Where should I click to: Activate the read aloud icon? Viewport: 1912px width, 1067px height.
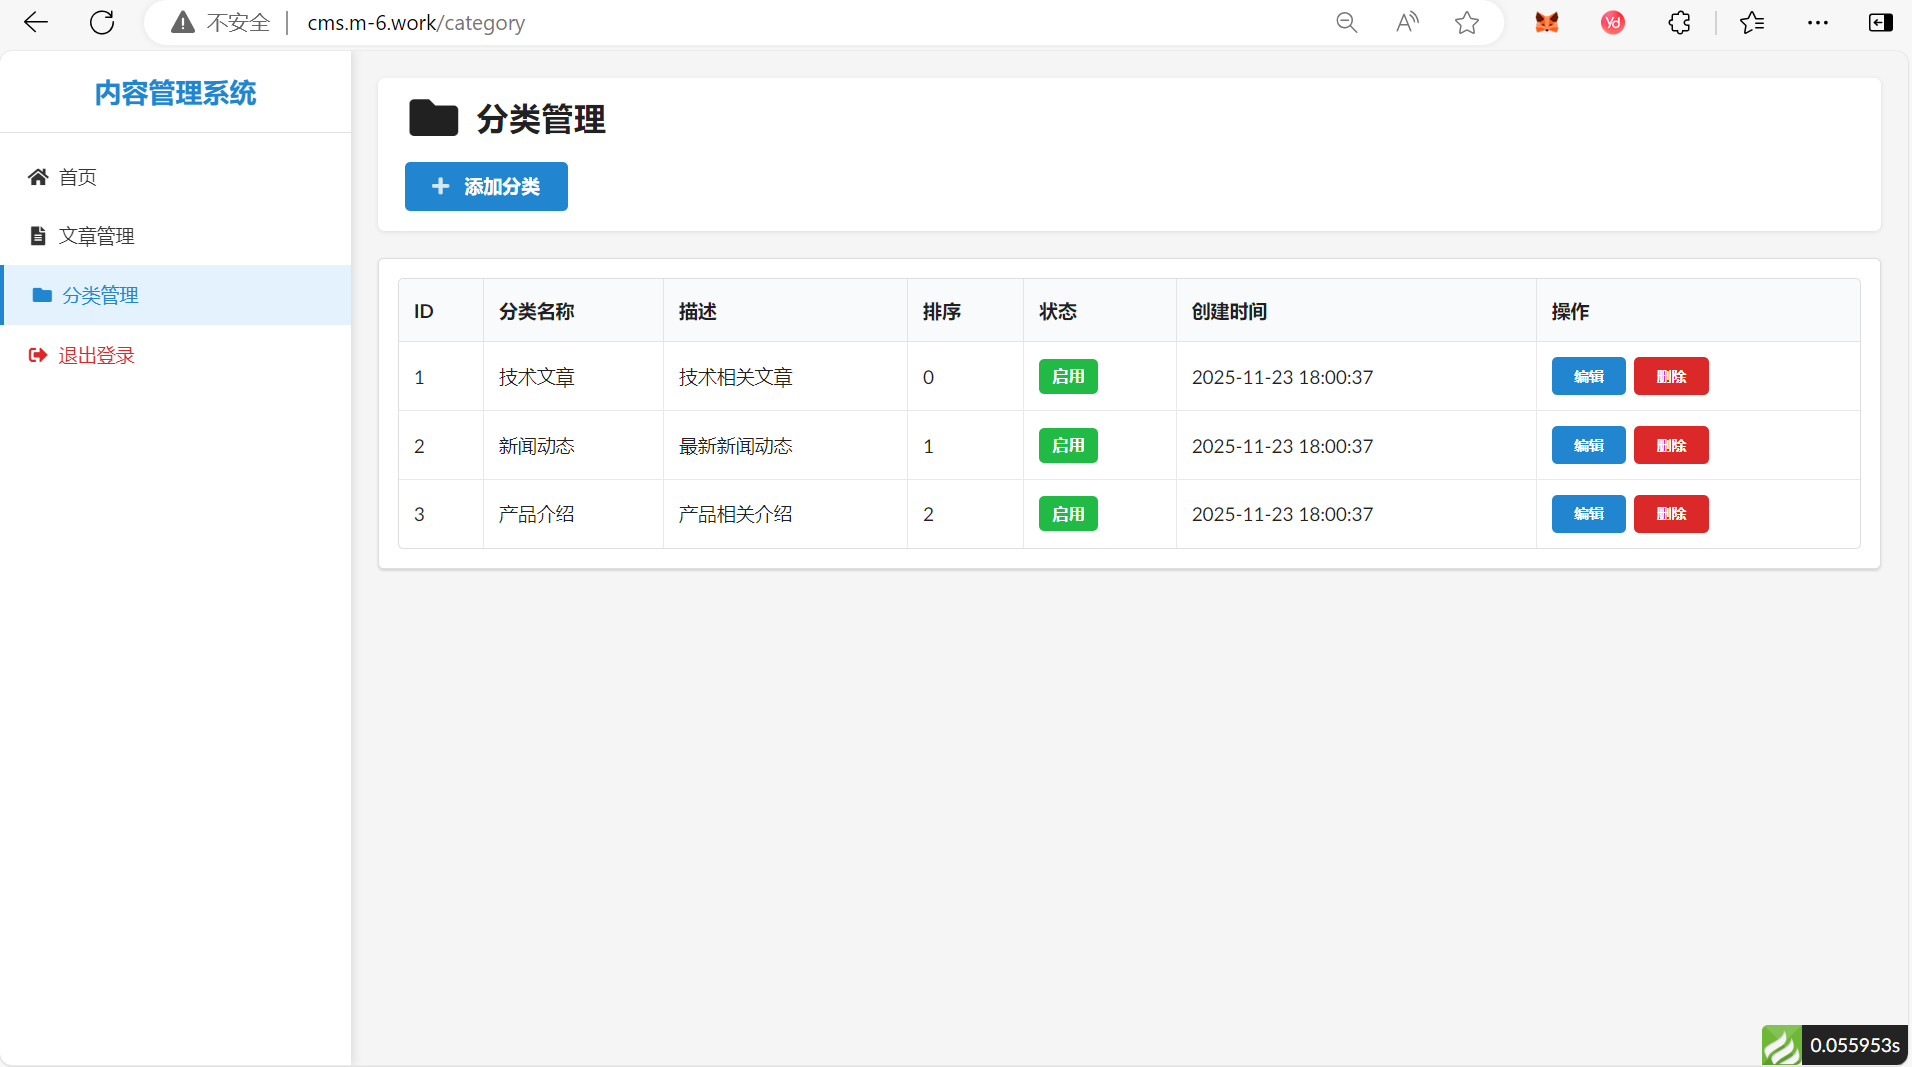click(1406, 22)
